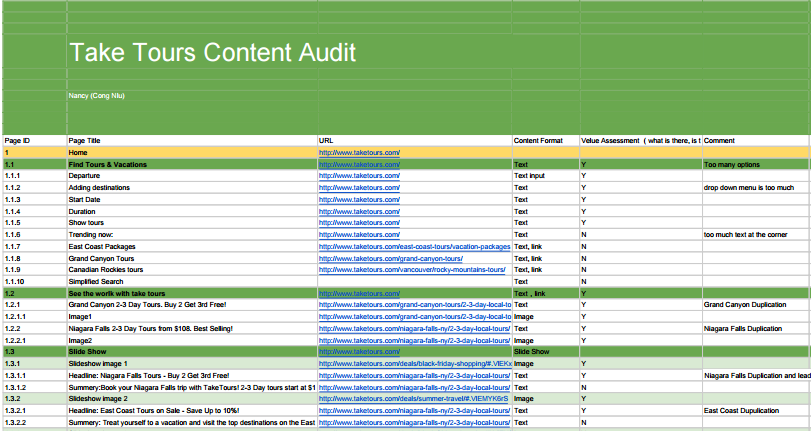
Task: Select the 'Start Date' cell
Action: (x=192, y=200)
